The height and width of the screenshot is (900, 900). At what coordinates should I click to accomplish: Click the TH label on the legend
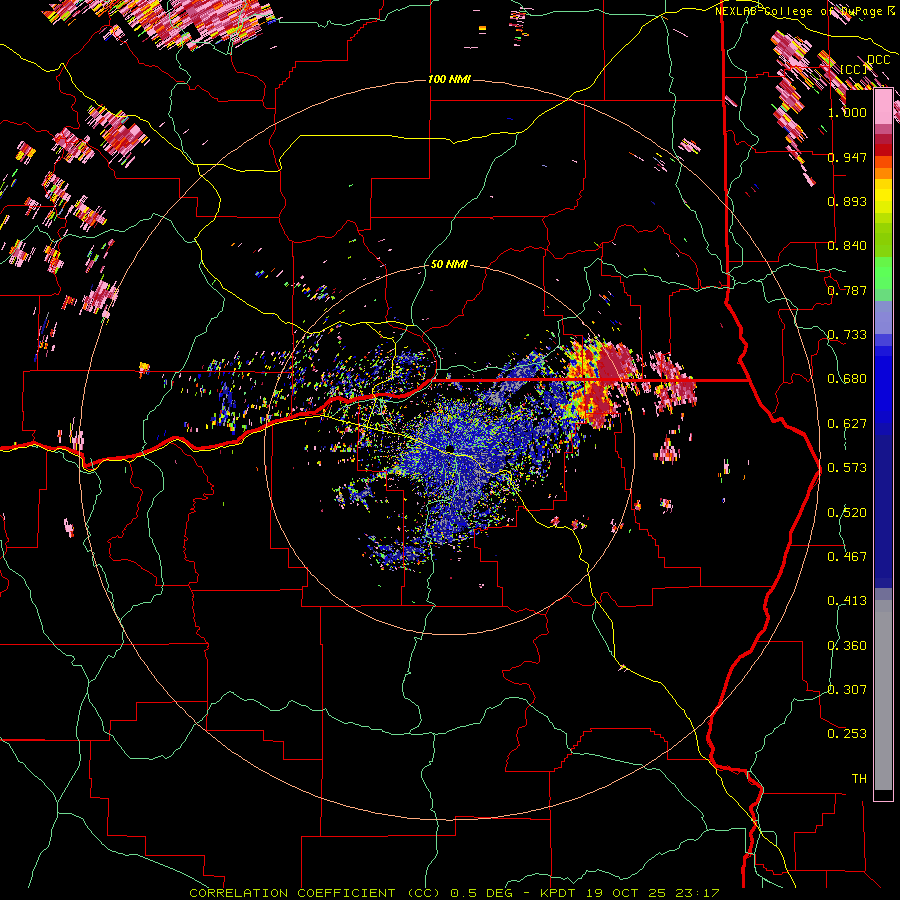click(859, 779)
